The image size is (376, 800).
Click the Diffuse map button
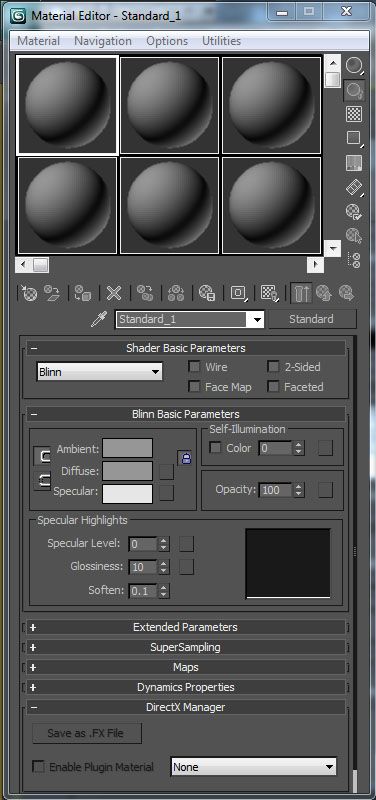(166, 472)
